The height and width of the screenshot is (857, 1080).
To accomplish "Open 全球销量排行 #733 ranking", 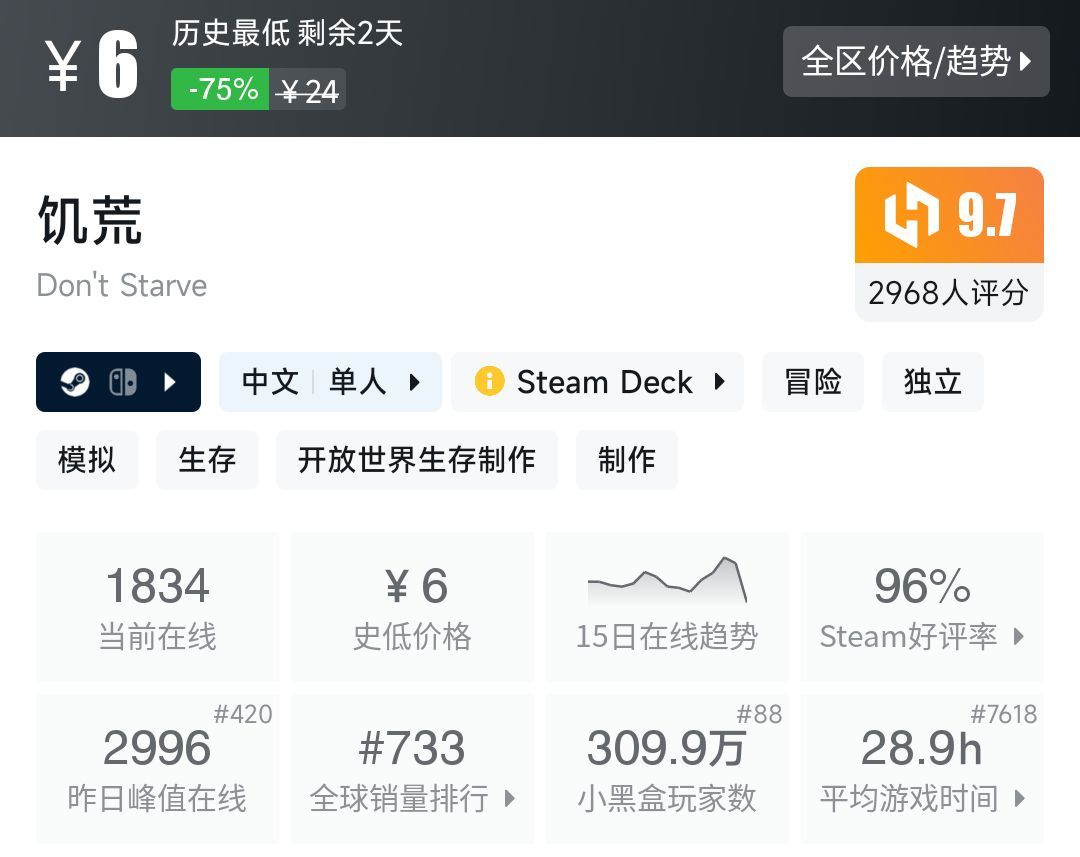I will point(412,768).
